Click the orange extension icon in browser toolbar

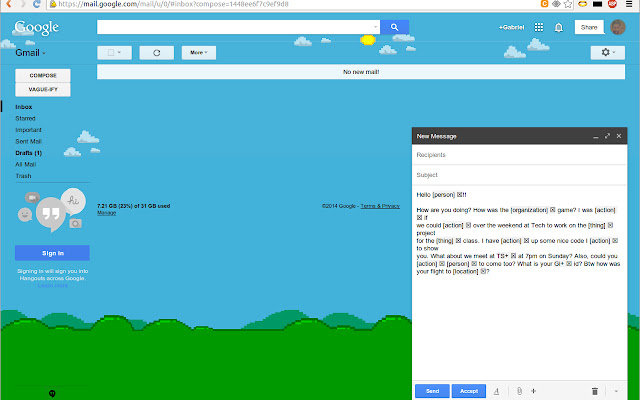coord(544,4)
